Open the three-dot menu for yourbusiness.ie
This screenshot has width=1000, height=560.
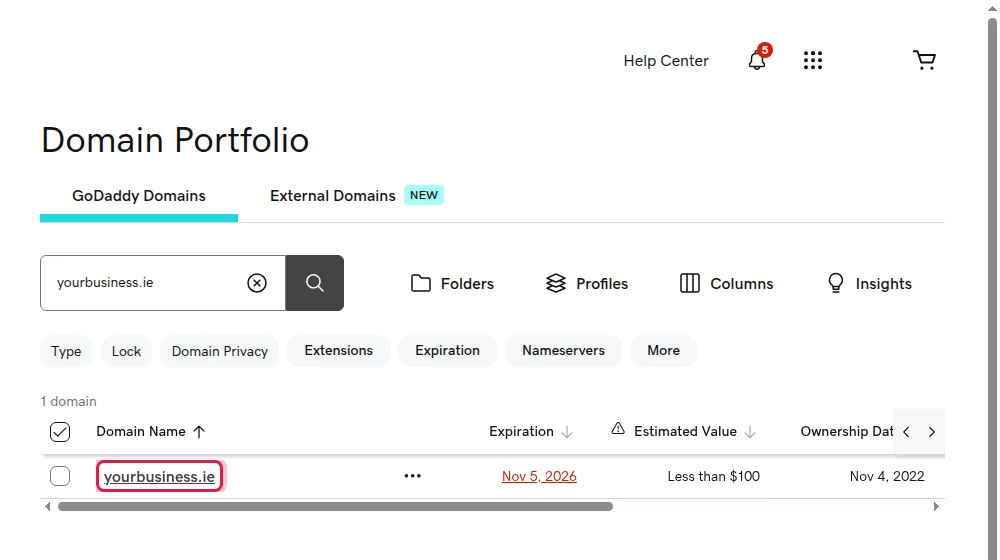(x=413, y=476)
